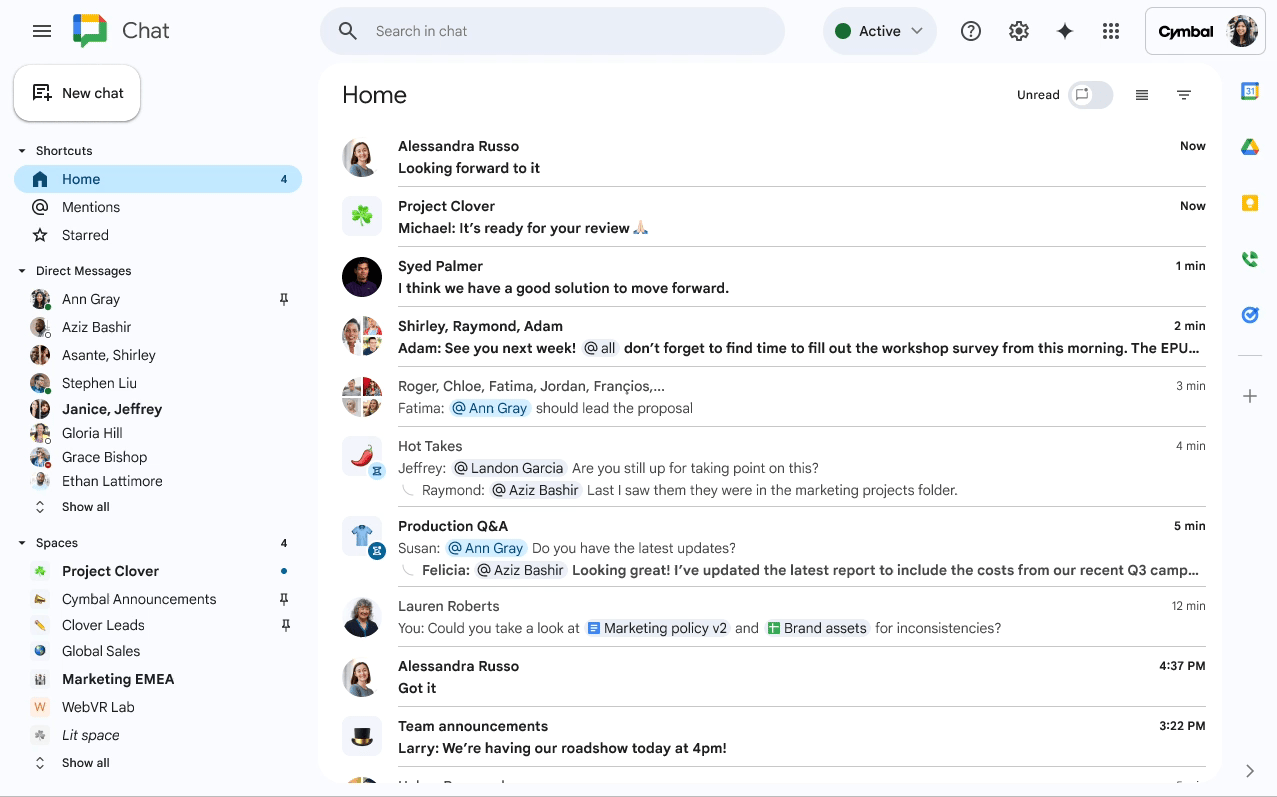Open the Google apps launcher grid
Screen dimensions: 1277x797
click(x=1110, y=31)
